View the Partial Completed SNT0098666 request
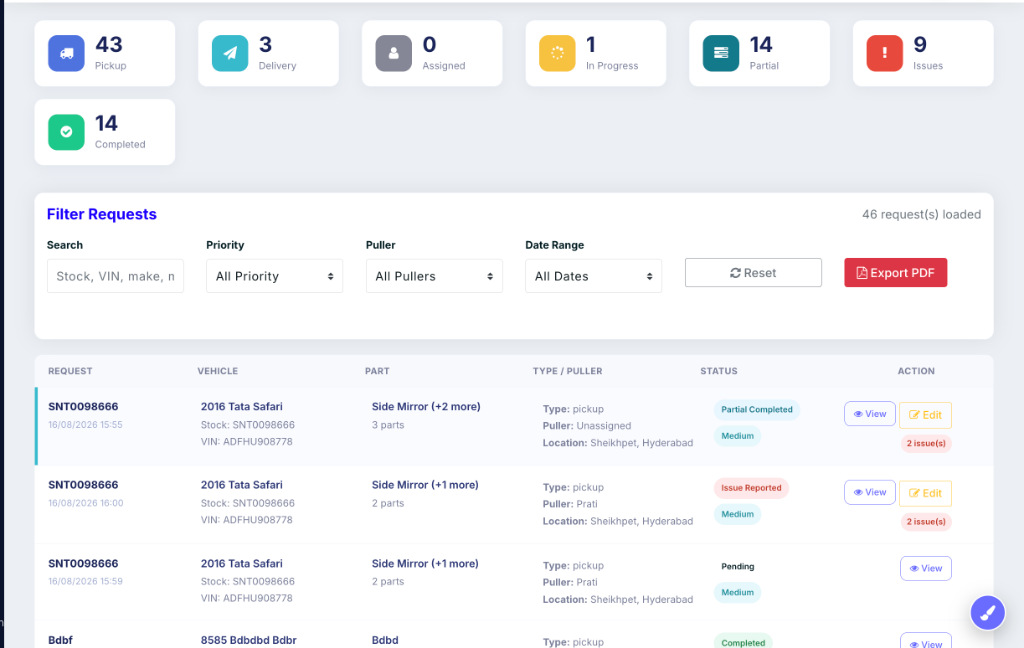The image size is (1024, 648). tap(870, 414)
